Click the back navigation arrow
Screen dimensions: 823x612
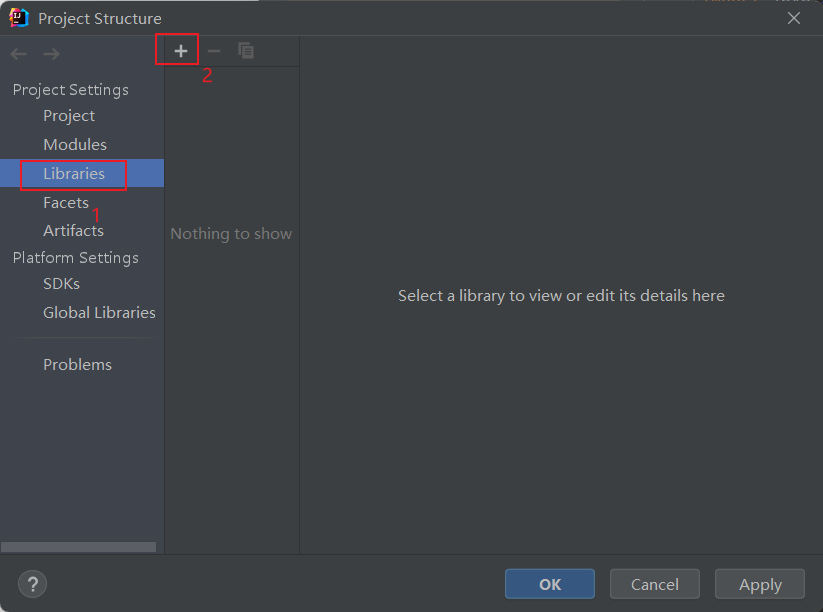pyautogui.click(x=16, y=53)
